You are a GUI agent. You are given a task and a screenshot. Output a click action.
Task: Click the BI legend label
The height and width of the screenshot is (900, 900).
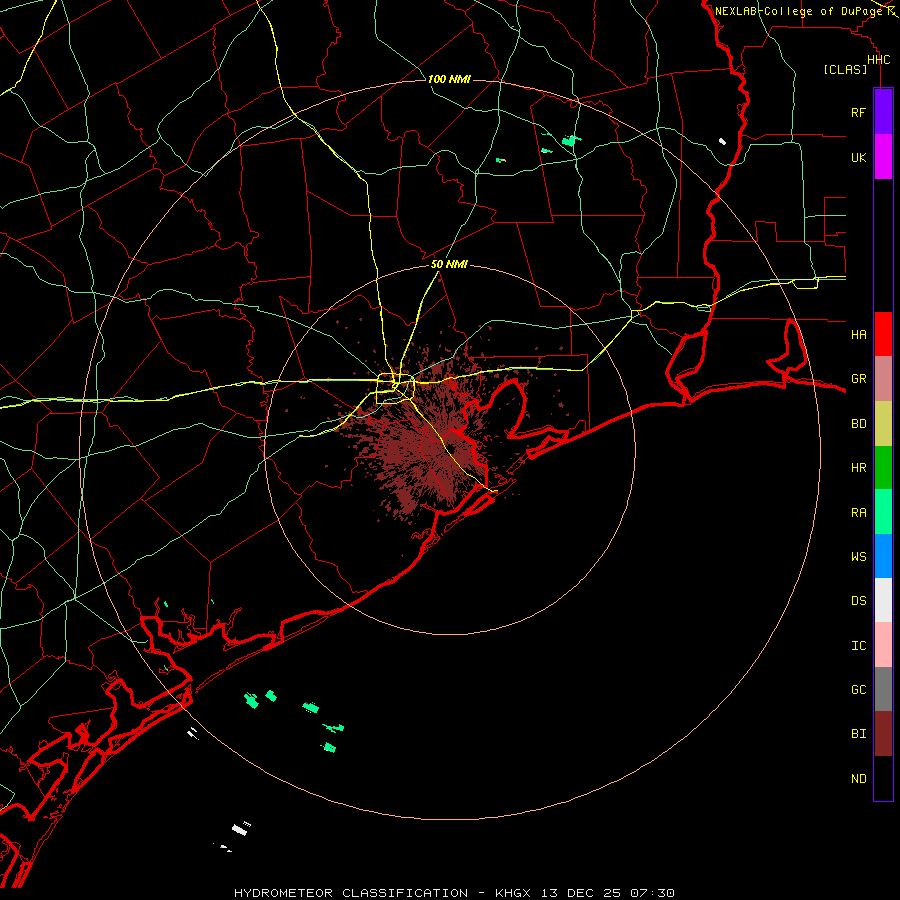click(x=858, y=734)
